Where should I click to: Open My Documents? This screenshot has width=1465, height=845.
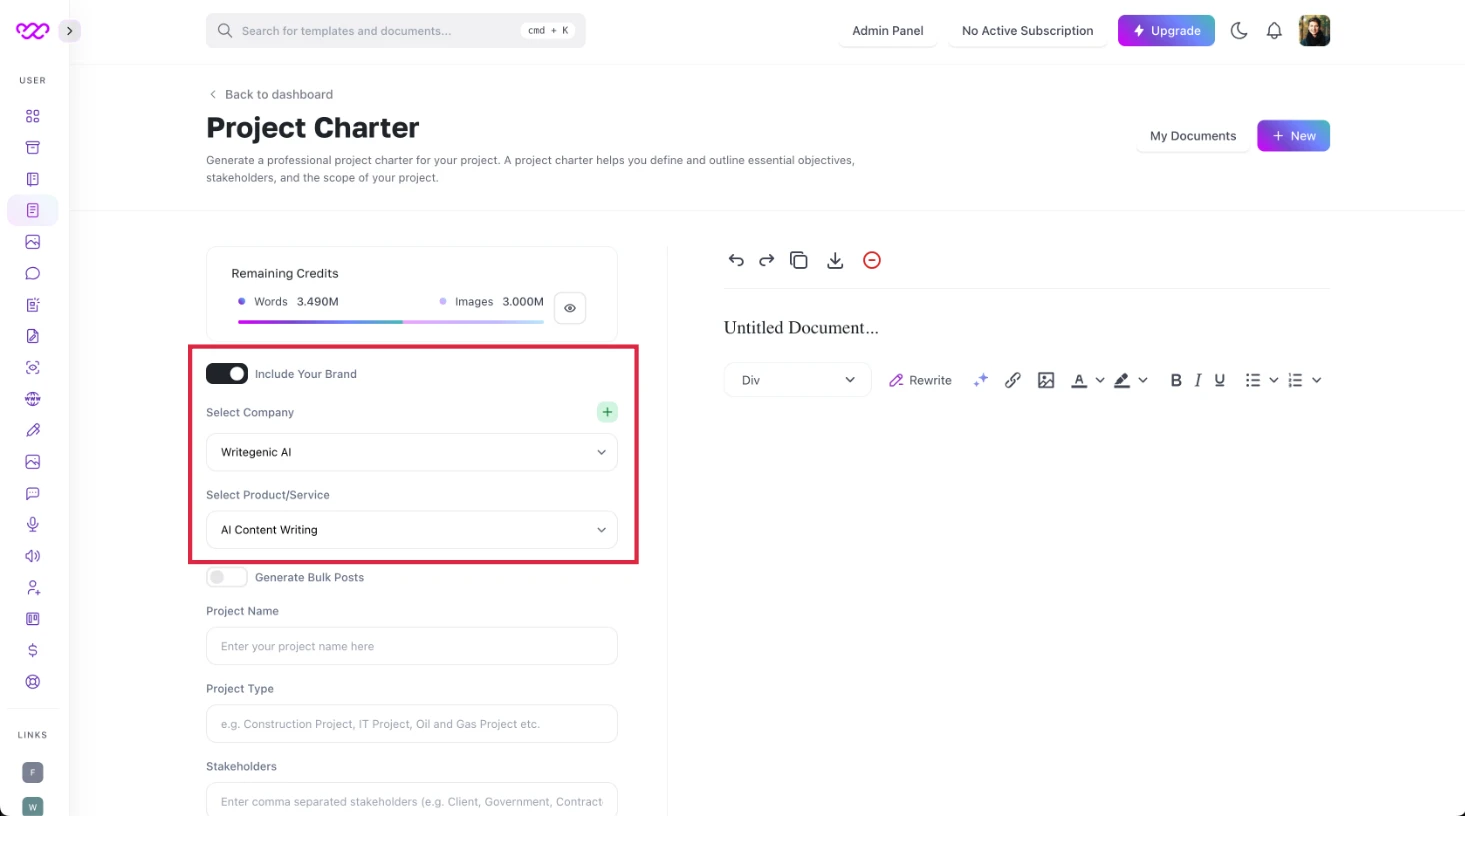tap(1192, 136)
